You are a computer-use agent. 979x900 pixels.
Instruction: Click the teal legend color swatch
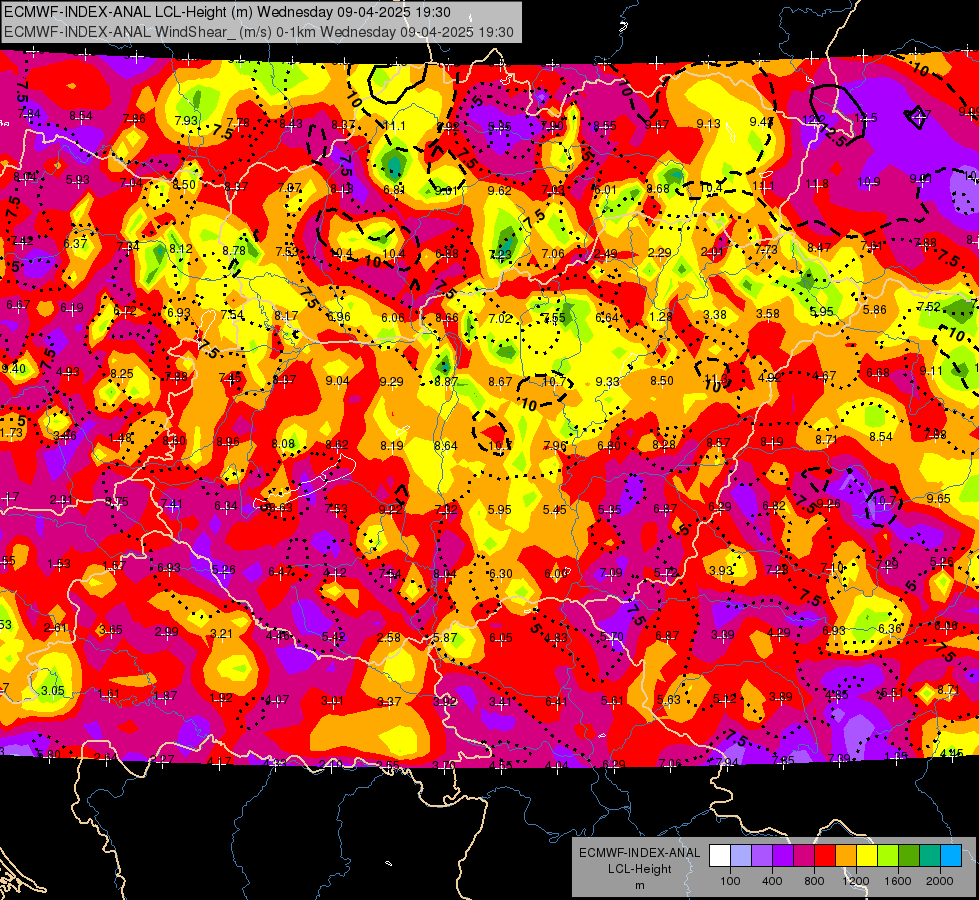click(x=930, y=856)
